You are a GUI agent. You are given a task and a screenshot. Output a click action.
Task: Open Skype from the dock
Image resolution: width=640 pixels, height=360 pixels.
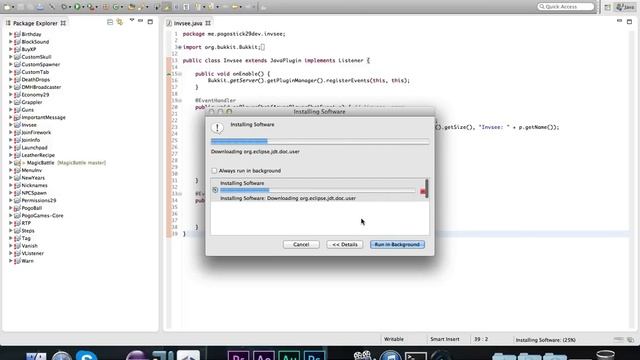87,355
